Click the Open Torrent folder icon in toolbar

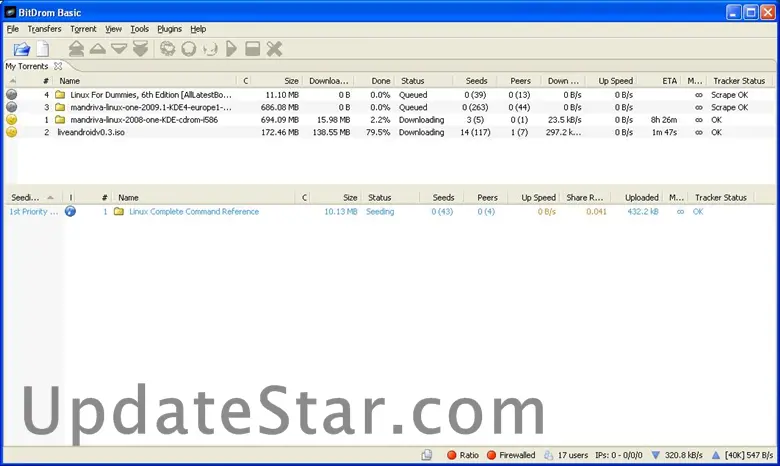21,49
